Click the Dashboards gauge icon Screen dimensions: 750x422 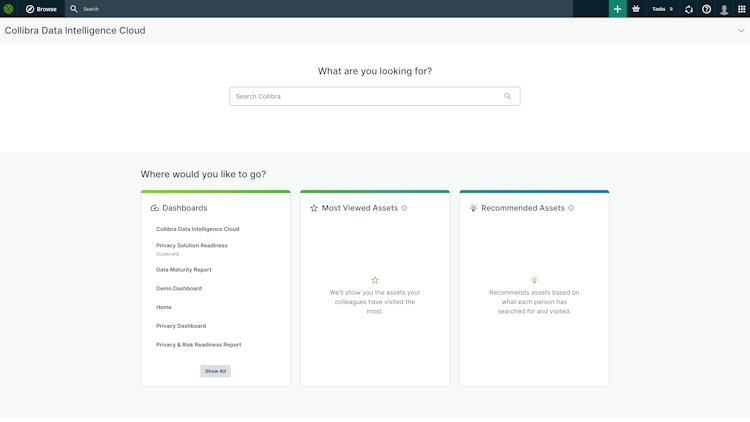pos(154,208)
